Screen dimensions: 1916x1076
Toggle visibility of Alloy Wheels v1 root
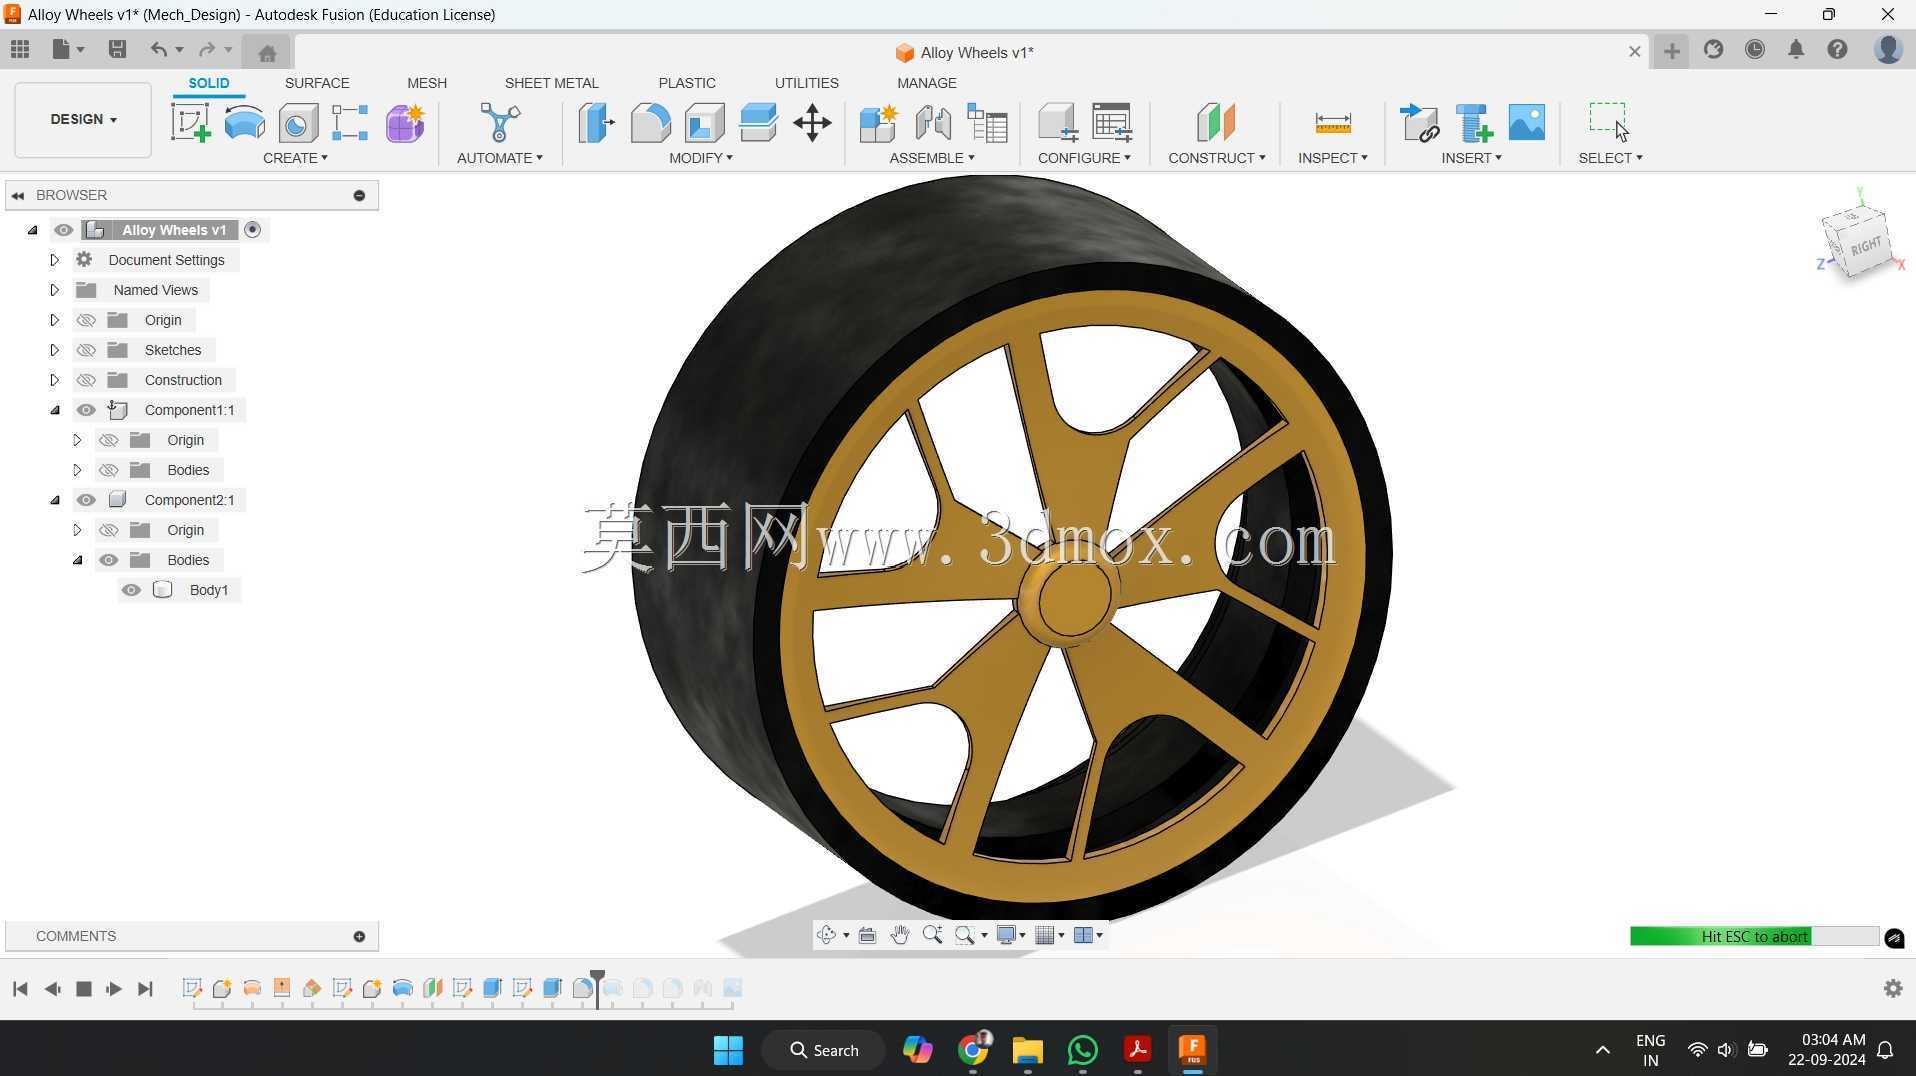[x=63, y=230]
